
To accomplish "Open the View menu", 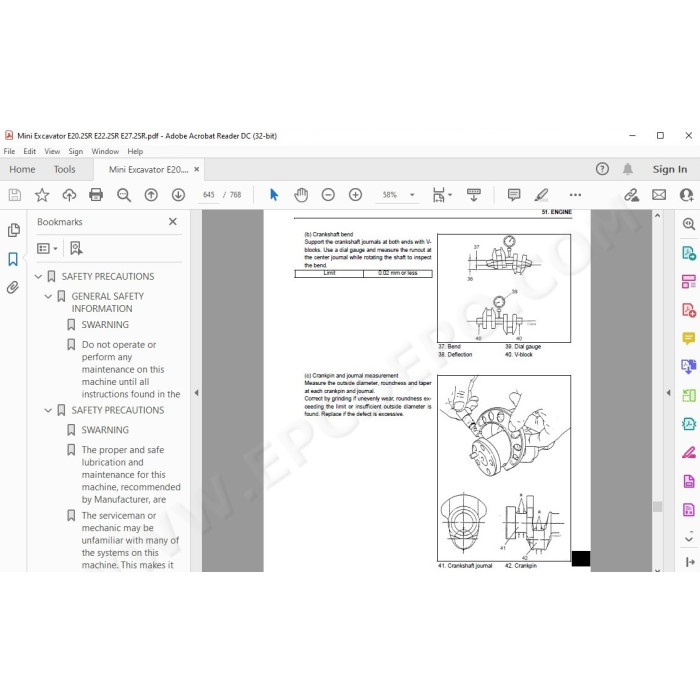I will (52, 151).
